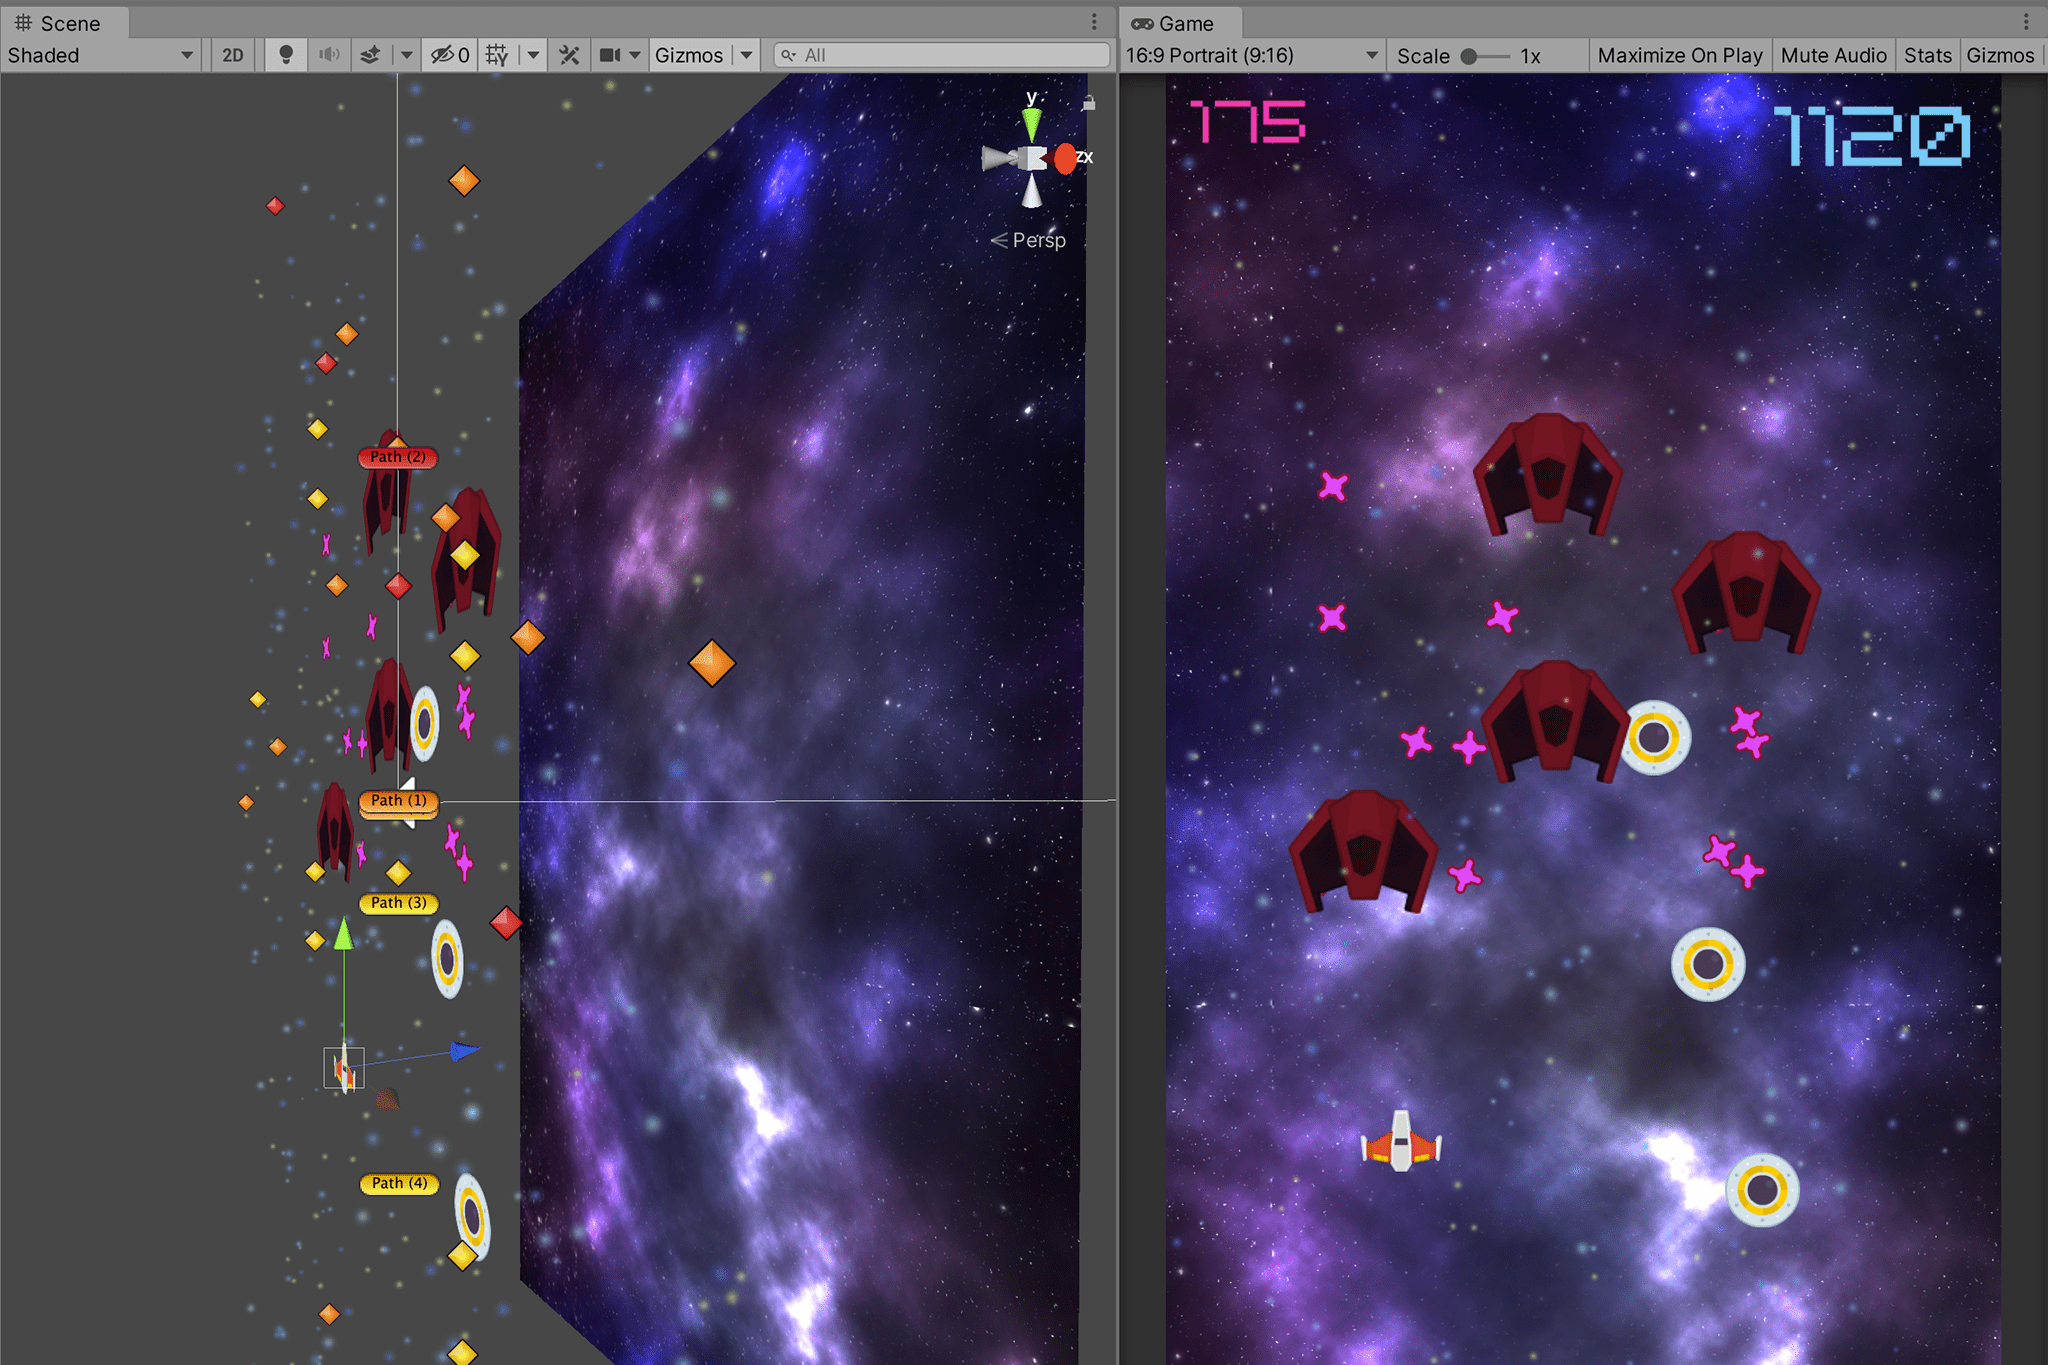Image resolution: width=2048 pixels, height=1365 pixels.
Task: Select the large orange waypoint diamond on the background
Action: coord(712,663)
